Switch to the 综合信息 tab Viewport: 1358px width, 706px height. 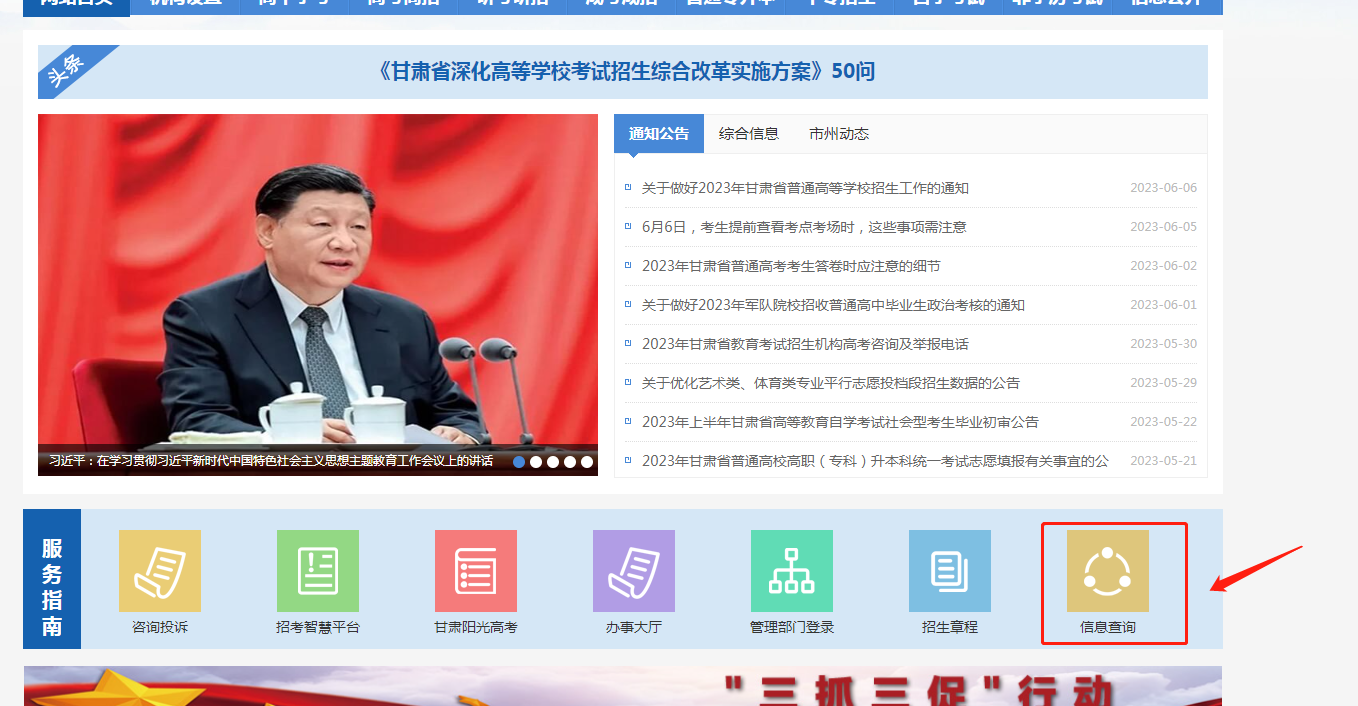click(749, 134)
